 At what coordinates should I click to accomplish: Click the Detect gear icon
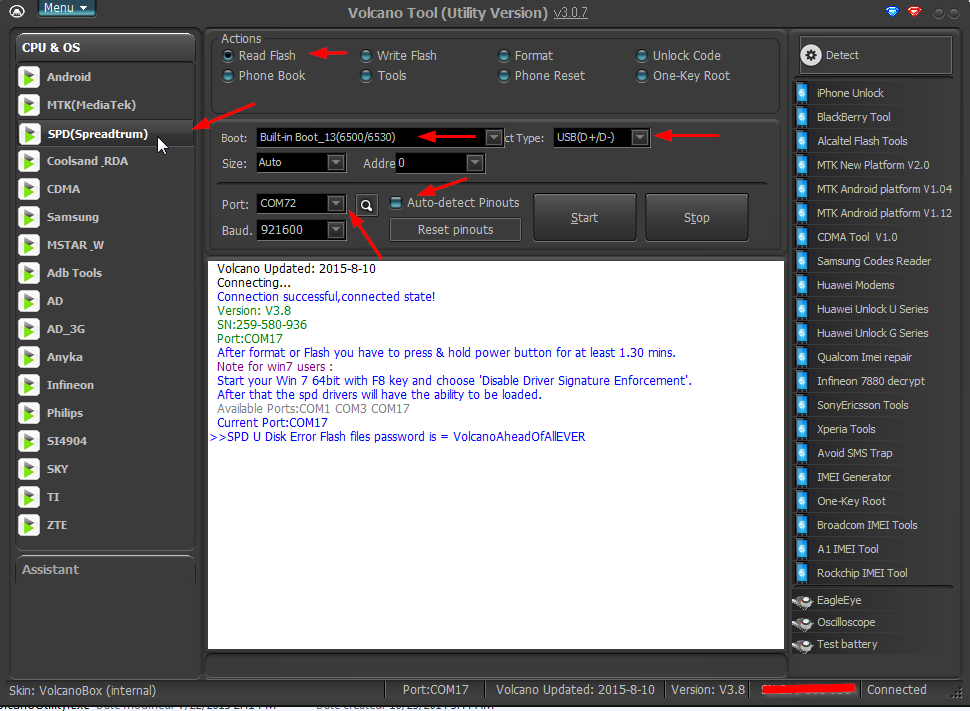pyautogui.click(x=811, y=55)
